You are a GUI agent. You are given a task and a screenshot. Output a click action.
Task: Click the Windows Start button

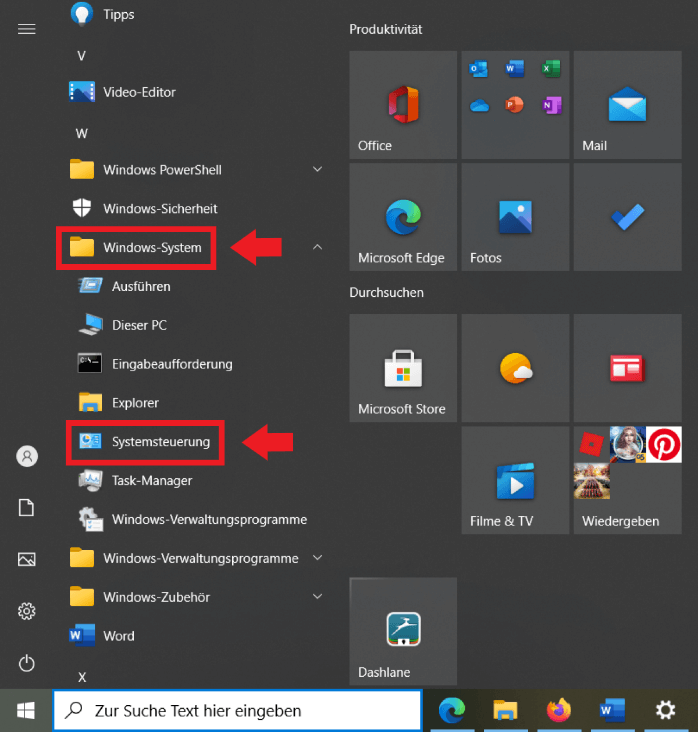point(26,710)
